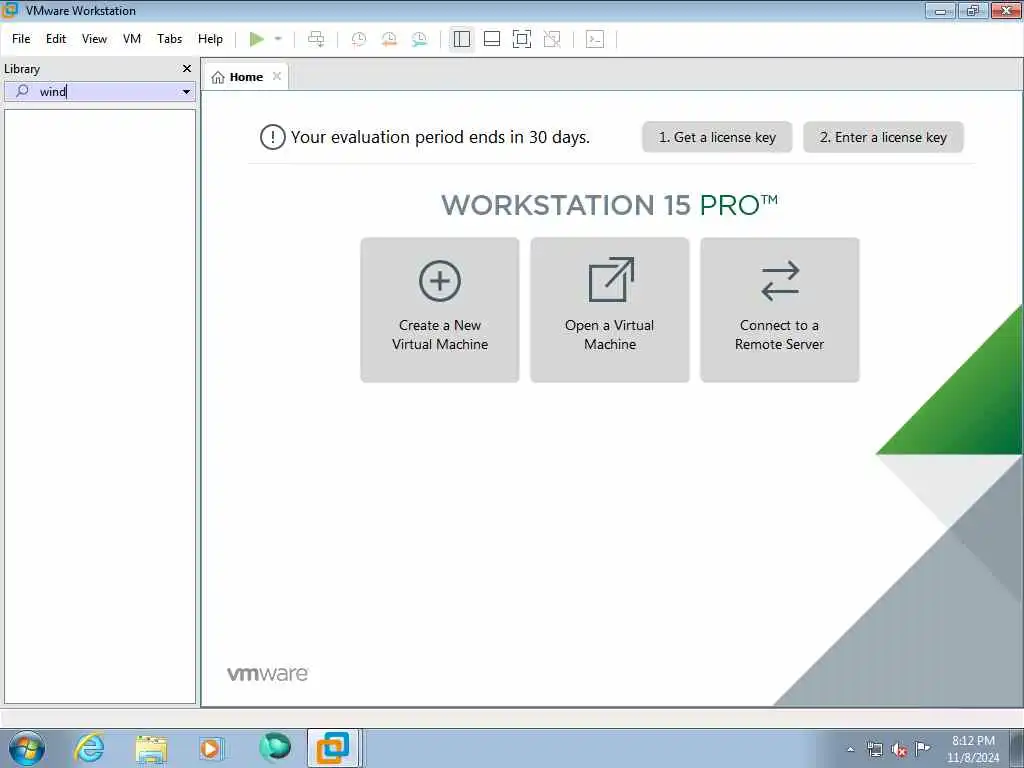The image size is (1024, 768).
Task: Click the arrow-box icon on Open tile
Action: (611, 280)
